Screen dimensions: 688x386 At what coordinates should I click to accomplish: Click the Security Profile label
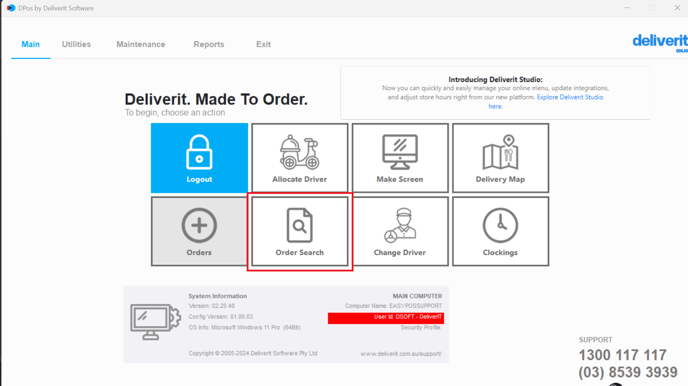pyautogui.click(x=421, y=328)
